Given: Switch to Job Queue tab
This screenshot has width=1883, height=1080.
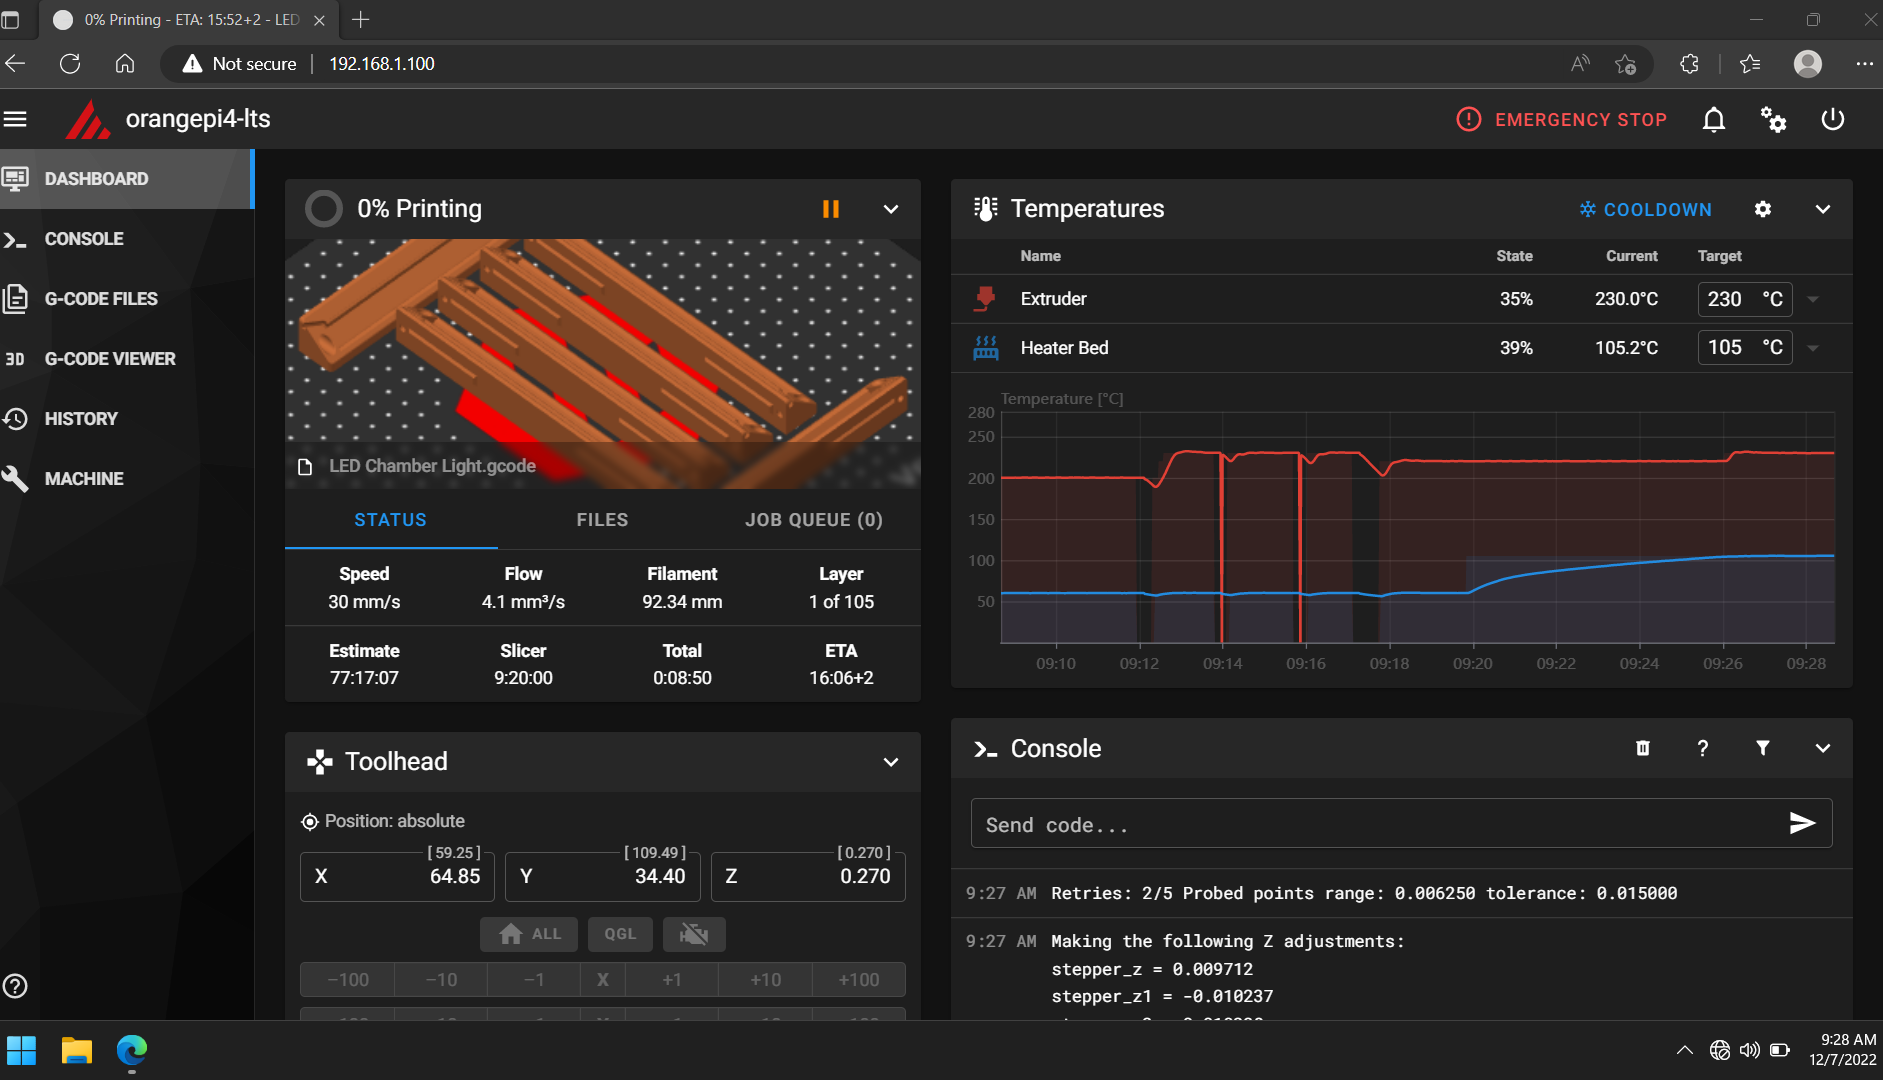Looking at the screenshot, I should pos(814,520).
